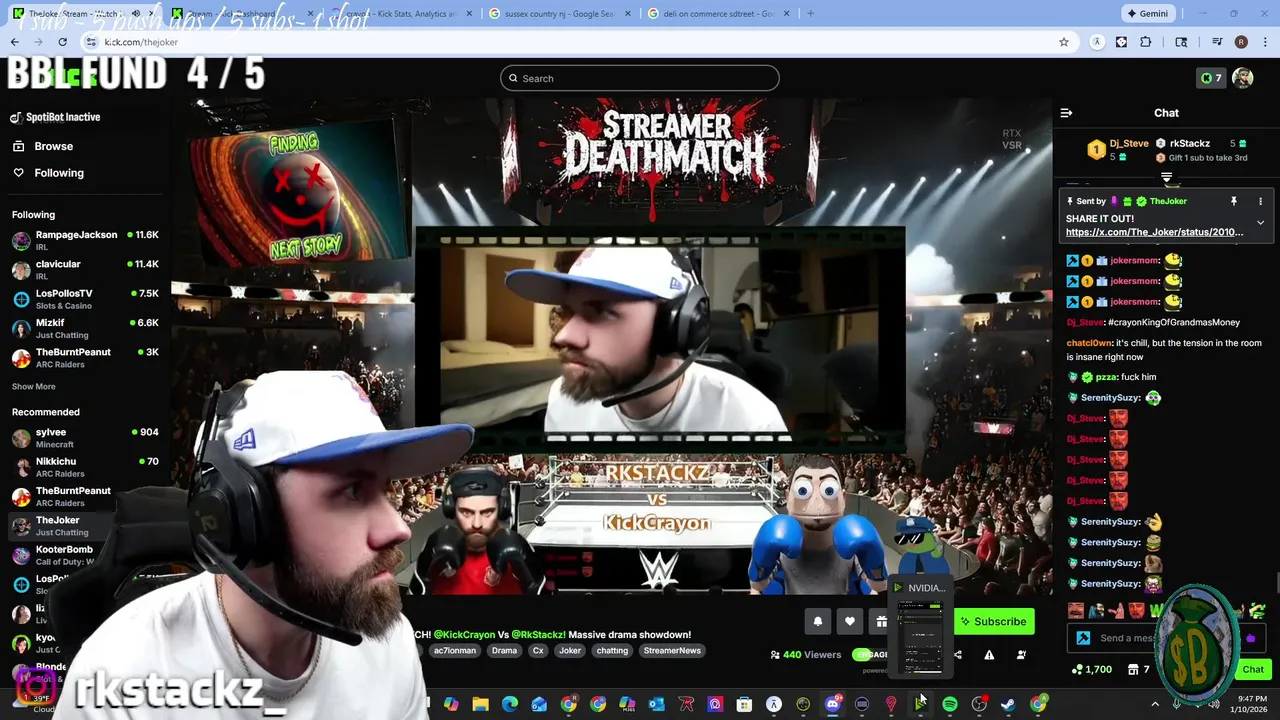Open stream tag ac7ionman
The height and width of the screenshot is (720, 1280).
455,650
